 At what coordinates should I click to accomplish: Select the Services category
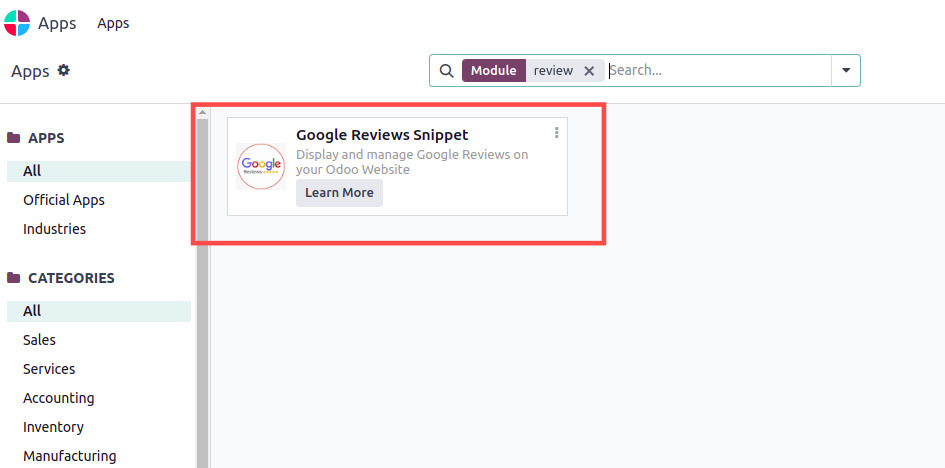[x=49, y=369]
